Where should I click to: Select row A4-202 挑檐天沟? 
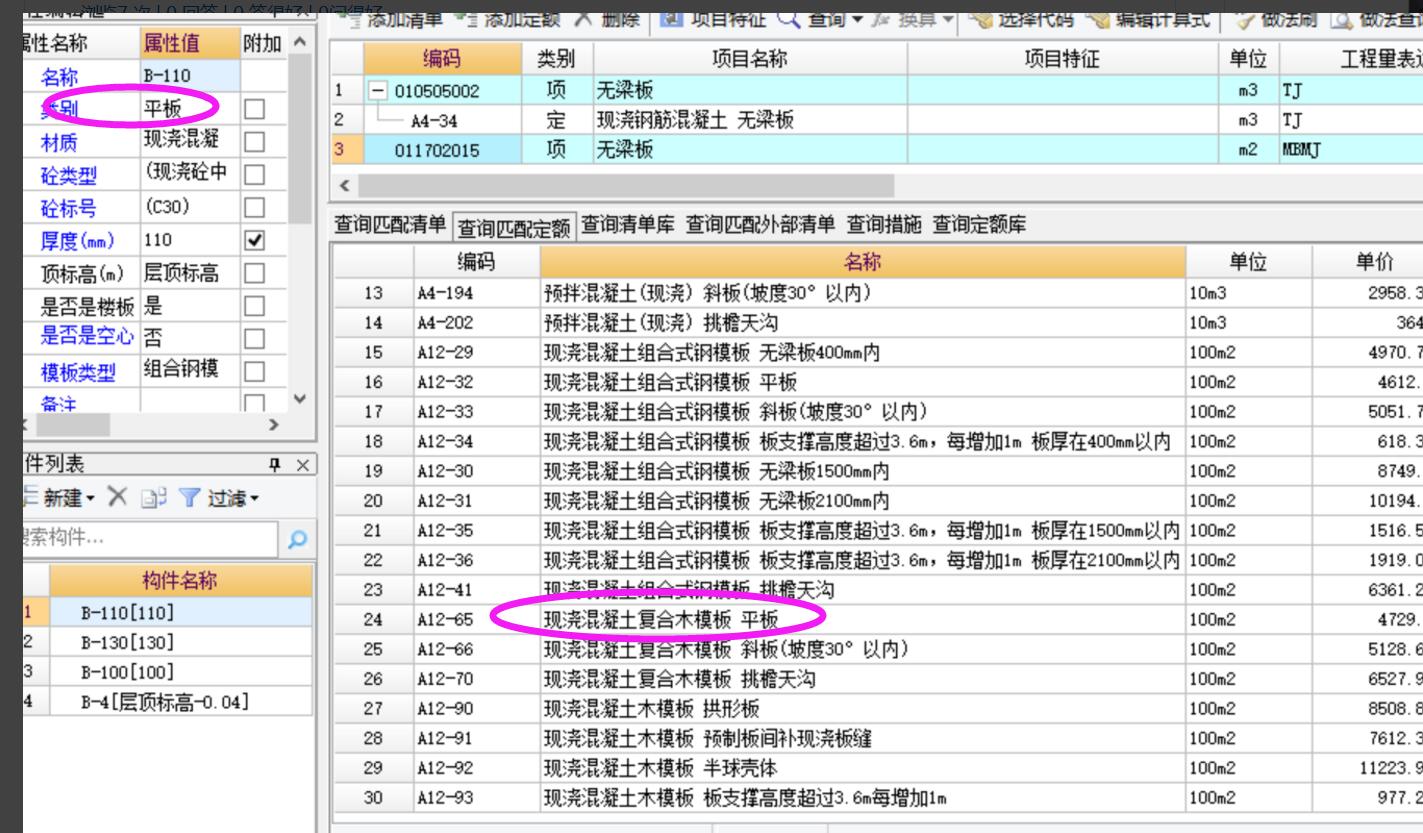coord(877,323)
